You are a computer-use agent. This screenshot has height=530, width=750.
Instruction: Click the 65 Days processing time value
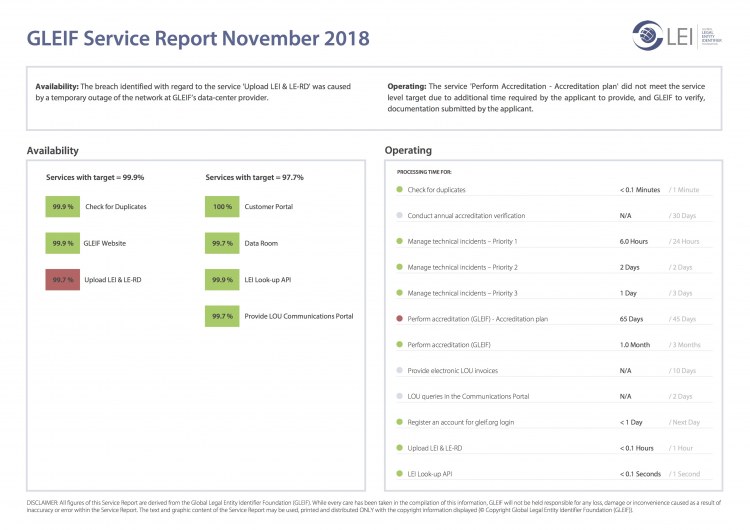(633, 319)
